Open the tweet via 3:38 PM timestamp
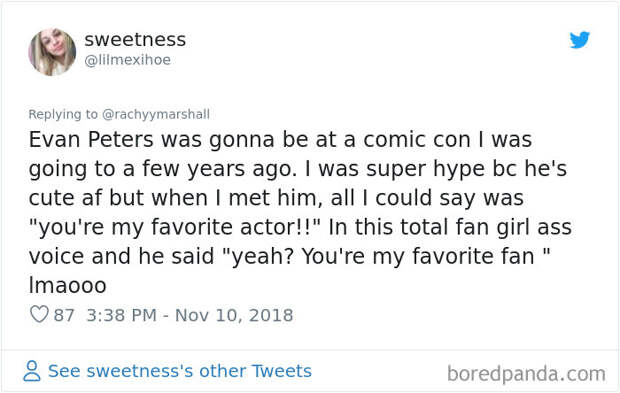This screenshot has height=393, width=620. tap(121, 315)
